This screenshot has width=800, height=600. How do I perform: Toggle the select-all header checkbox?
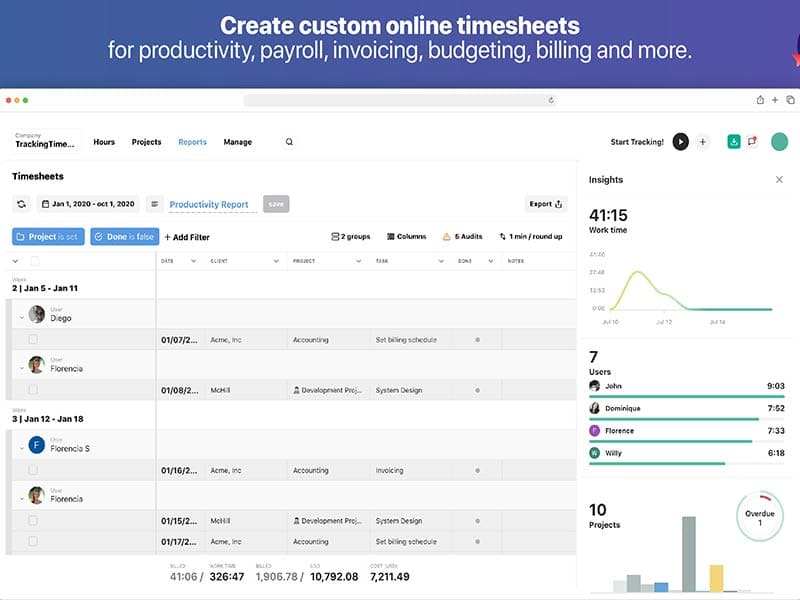click(x=35, y=261)
